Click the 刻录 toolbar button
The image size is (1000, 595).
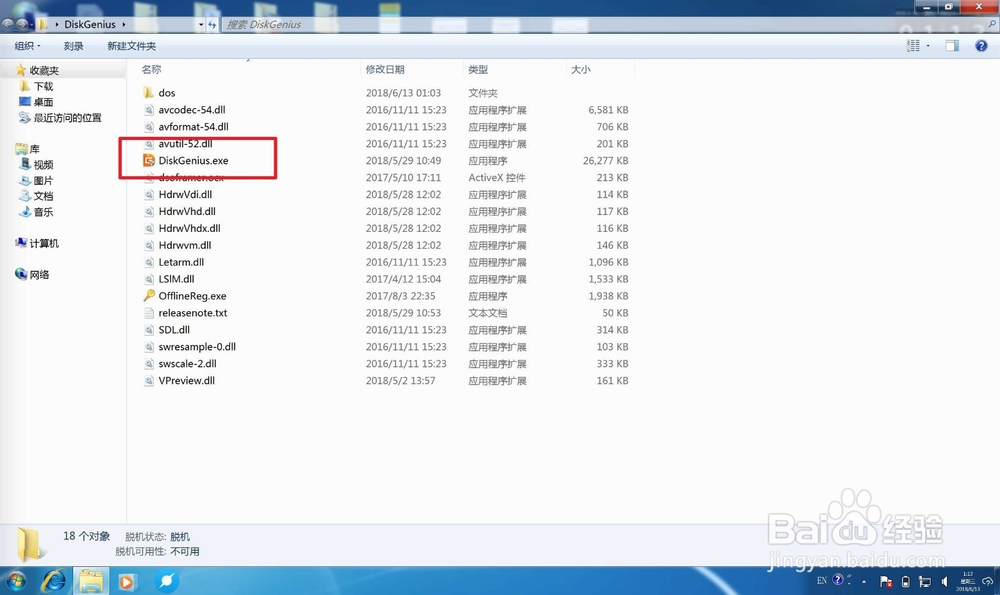point(73,46)
